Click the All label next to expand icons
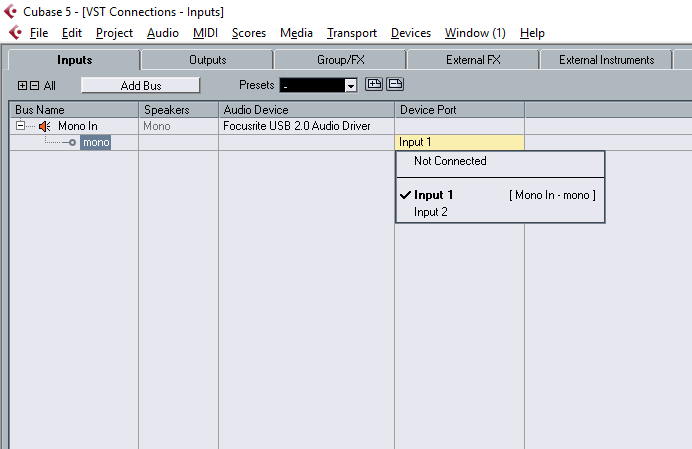The image size is (692, 449). [49, 86]
